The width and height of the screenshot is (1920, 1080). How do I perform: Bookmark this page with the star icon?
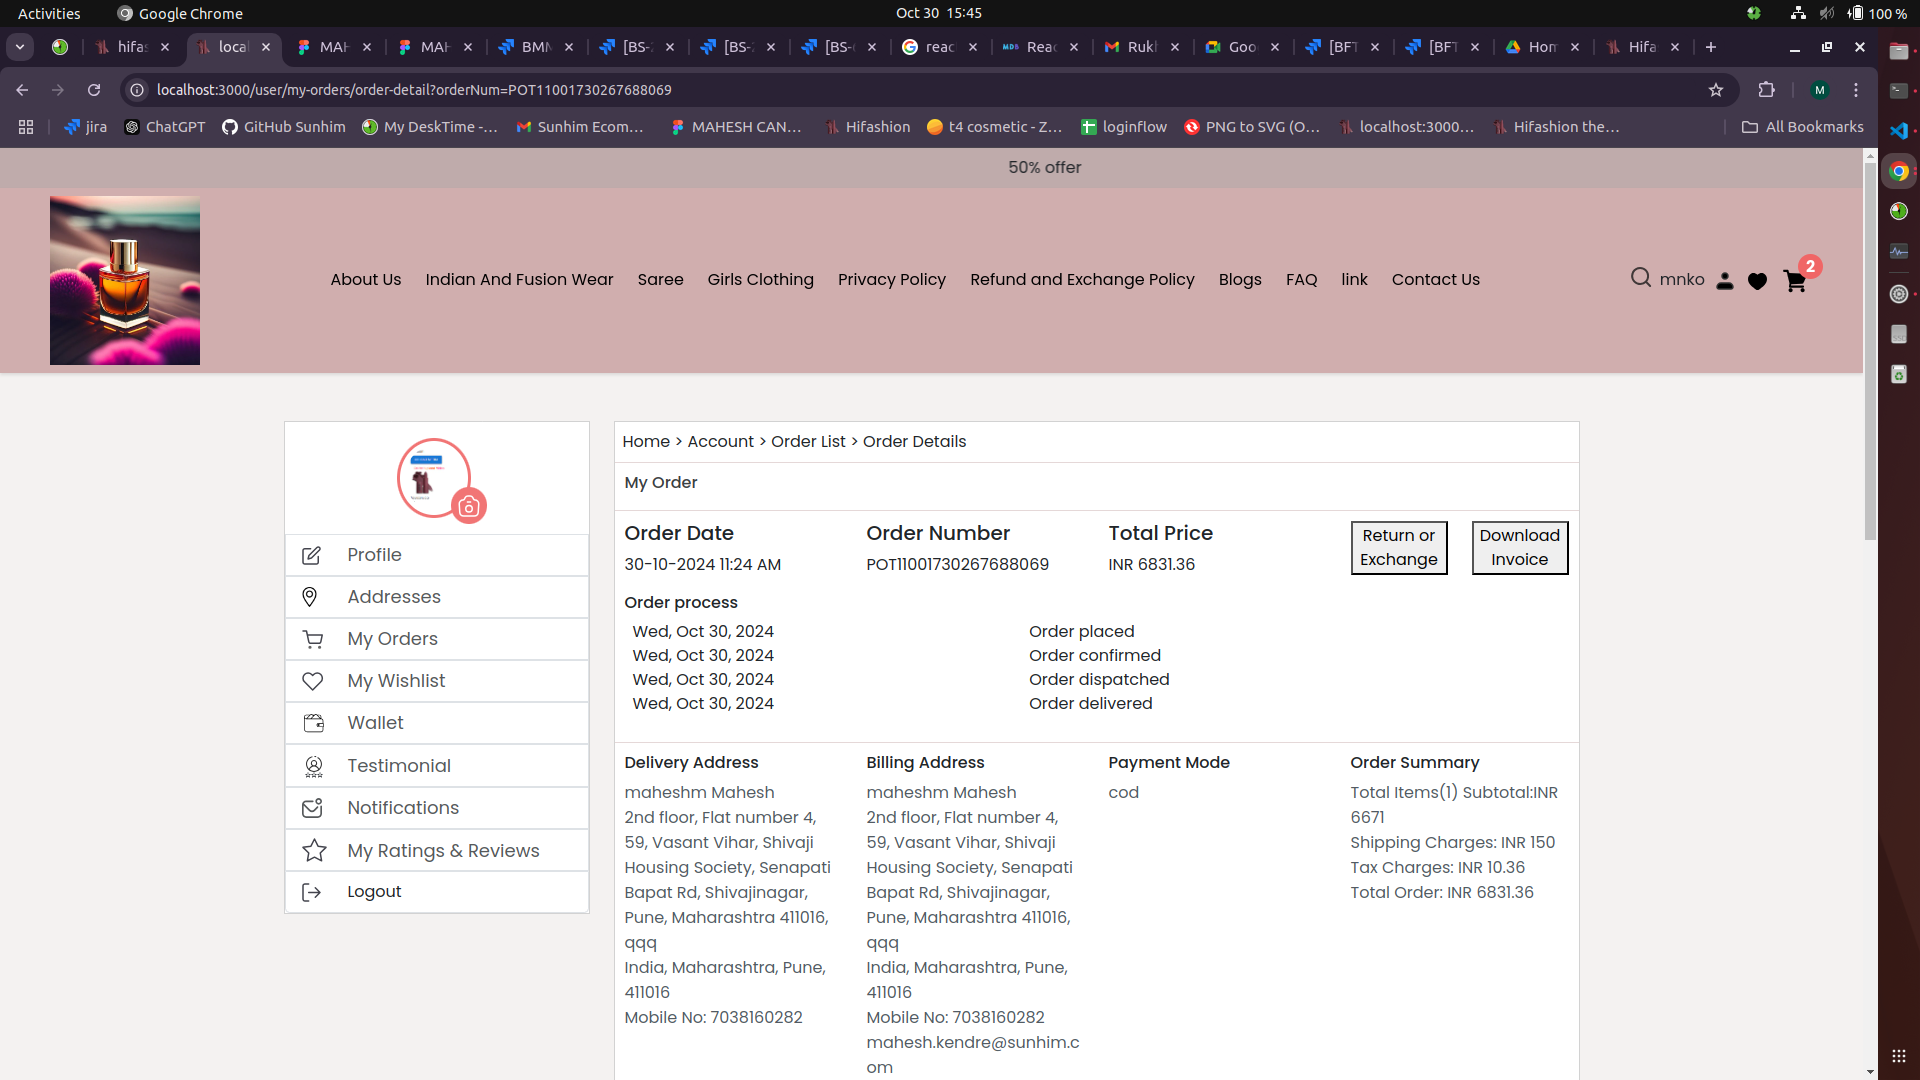(x=1716, y=90)
